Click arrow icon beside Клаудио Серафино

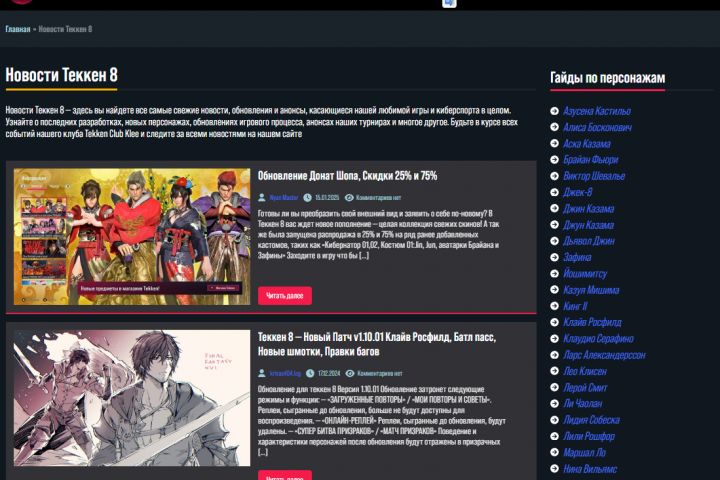(x=554, y=339)
